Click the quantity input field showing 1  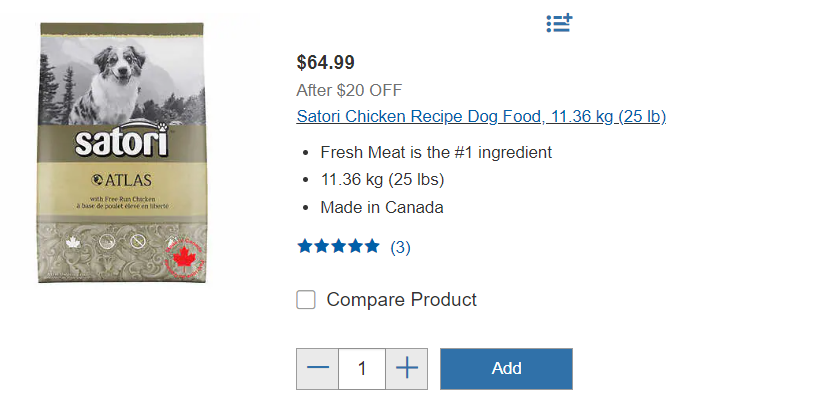[362, 369]
